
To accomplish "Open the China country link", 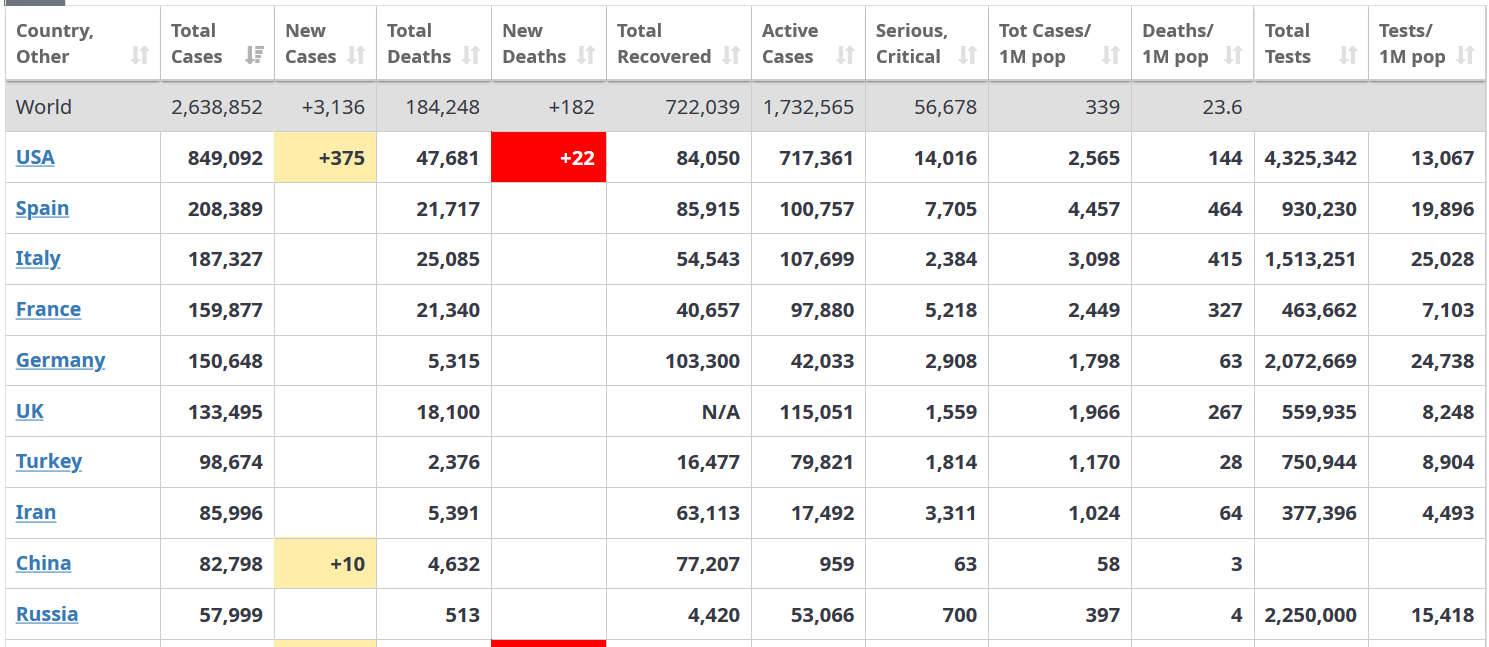I will pyautogui.click(x=43, y=563).
